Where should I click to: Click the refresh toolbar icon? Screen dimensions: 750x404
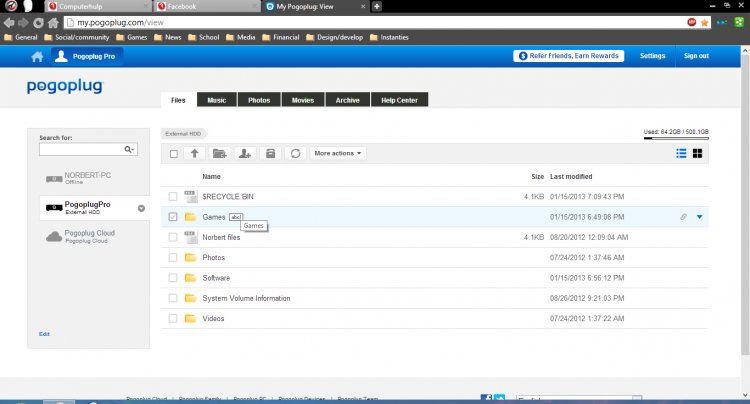pyautogui.click(x=295, y=153)
